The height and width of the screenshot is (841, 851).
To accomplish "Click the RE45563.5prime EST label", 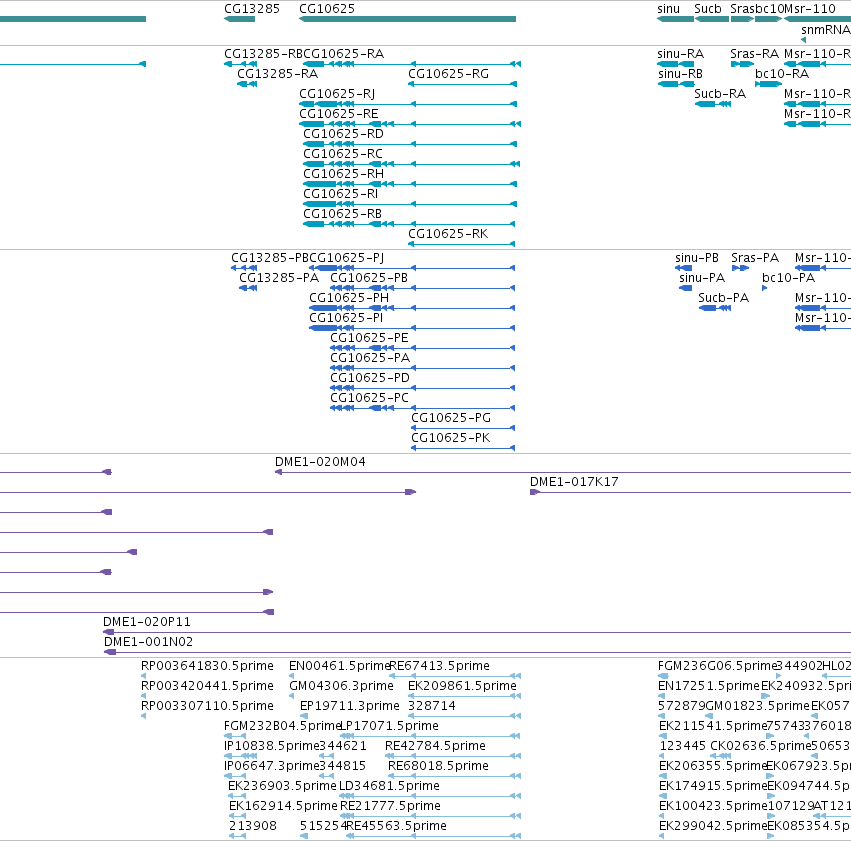I will [x=396, y=826].
